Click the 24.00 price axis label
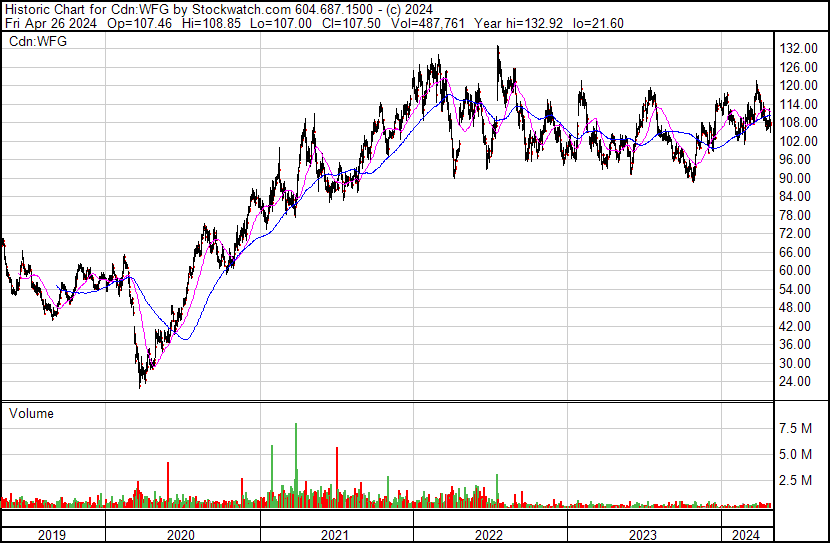Viewport: 830px width, 543px height. [x=797, y=382]
